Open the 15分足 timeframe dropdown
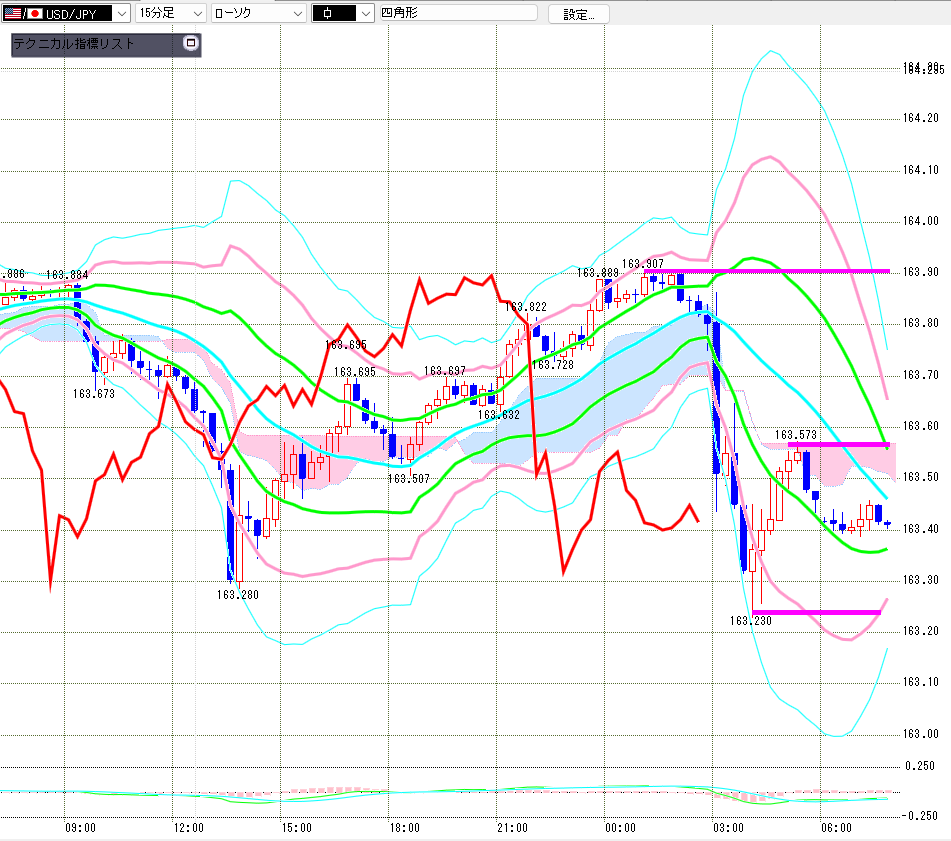Image resolution: width=951 pixels, height=841 pixels. click(x=170, y=13)
